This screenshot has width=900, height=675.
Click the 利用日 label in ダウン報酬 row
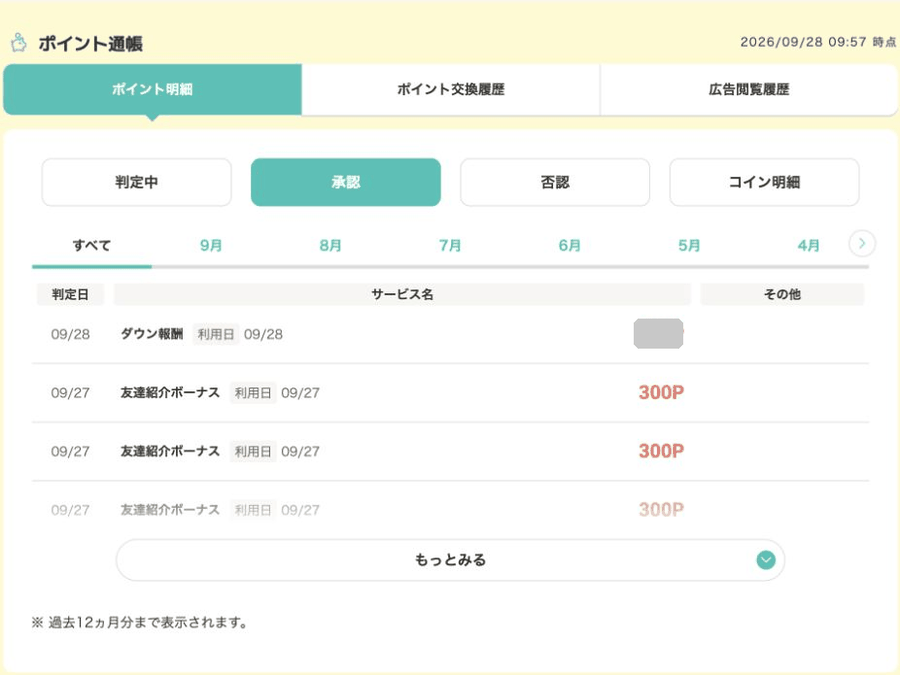click(x=216, y=334)
